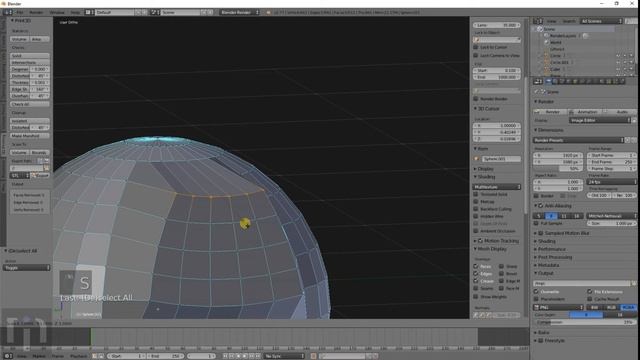Viewport: 640px width, 360px height.
Task: Open the Multitexture shading dropdown
Action: pos(497,187)
